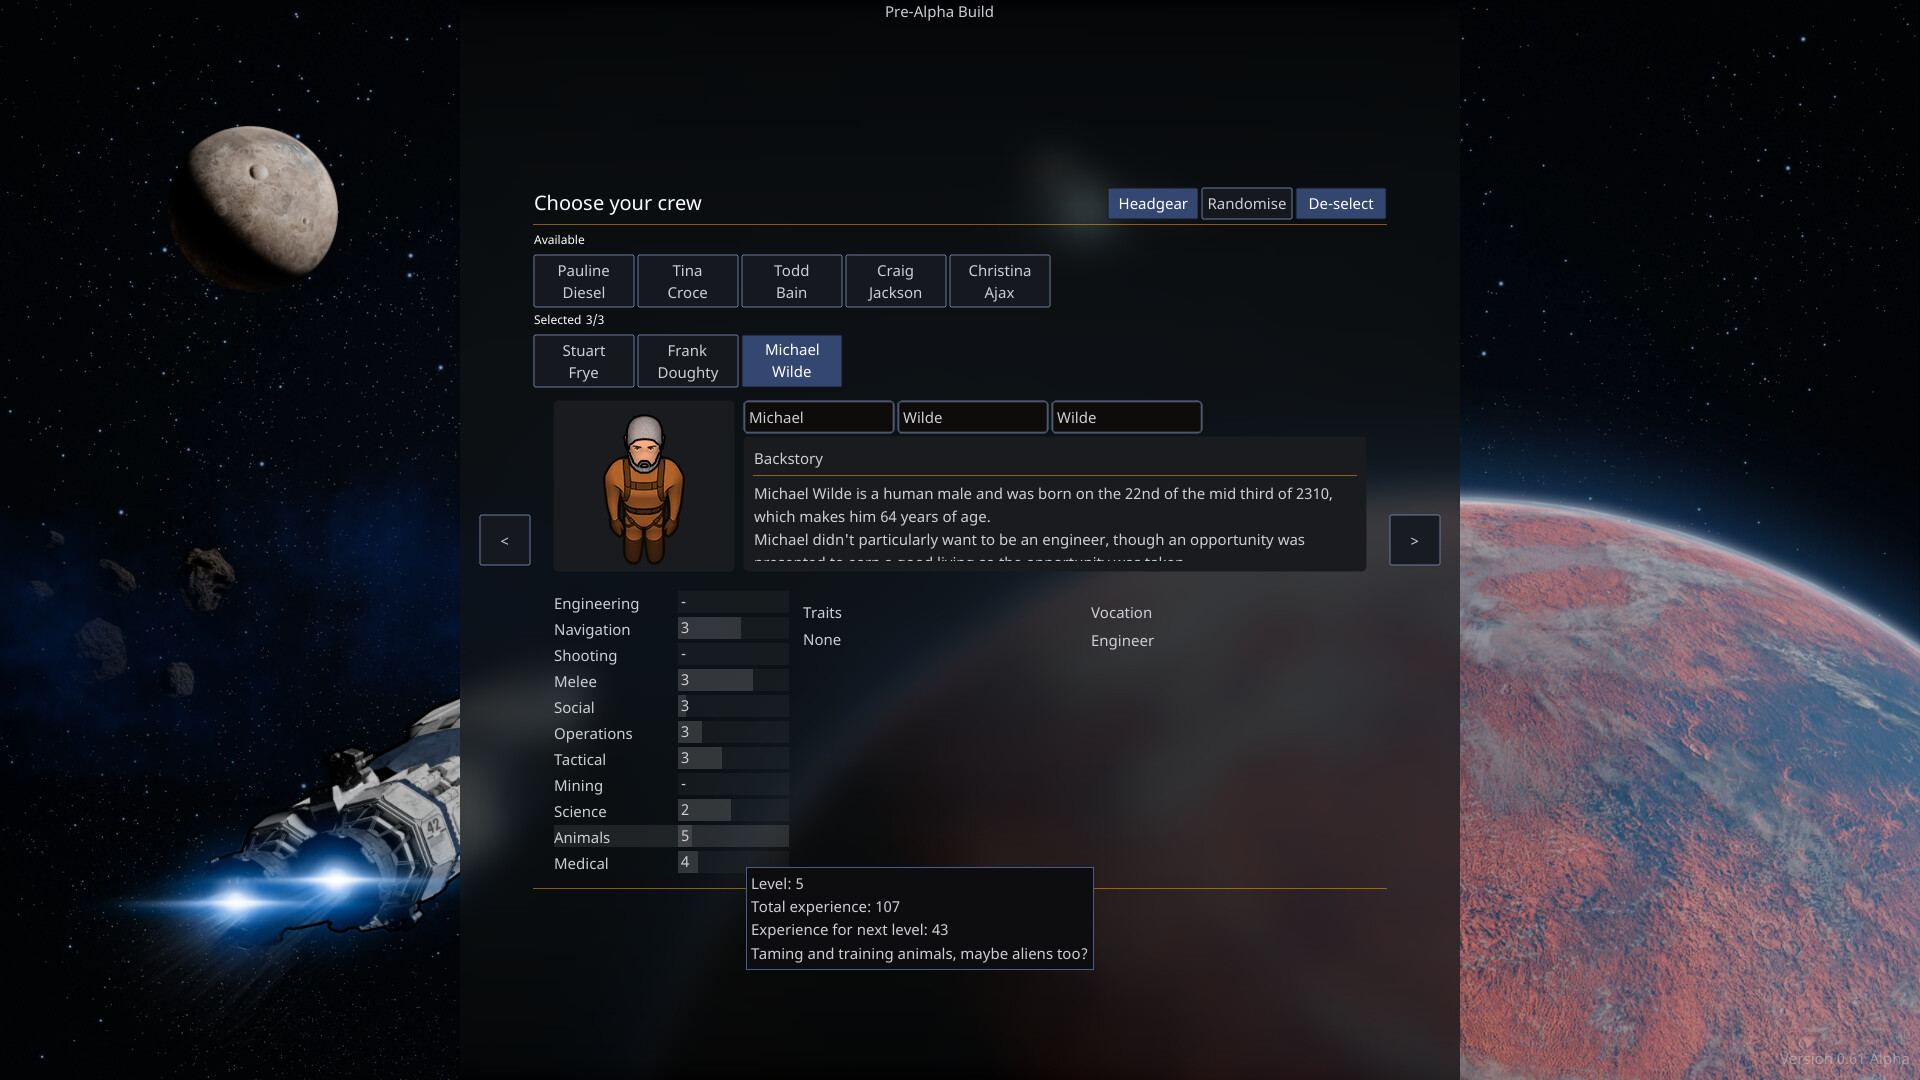Image resolution: width=1920 pixels, height=1080 pixels.
Task: Select Tina Croce from available crew
Action: point(687,281)
